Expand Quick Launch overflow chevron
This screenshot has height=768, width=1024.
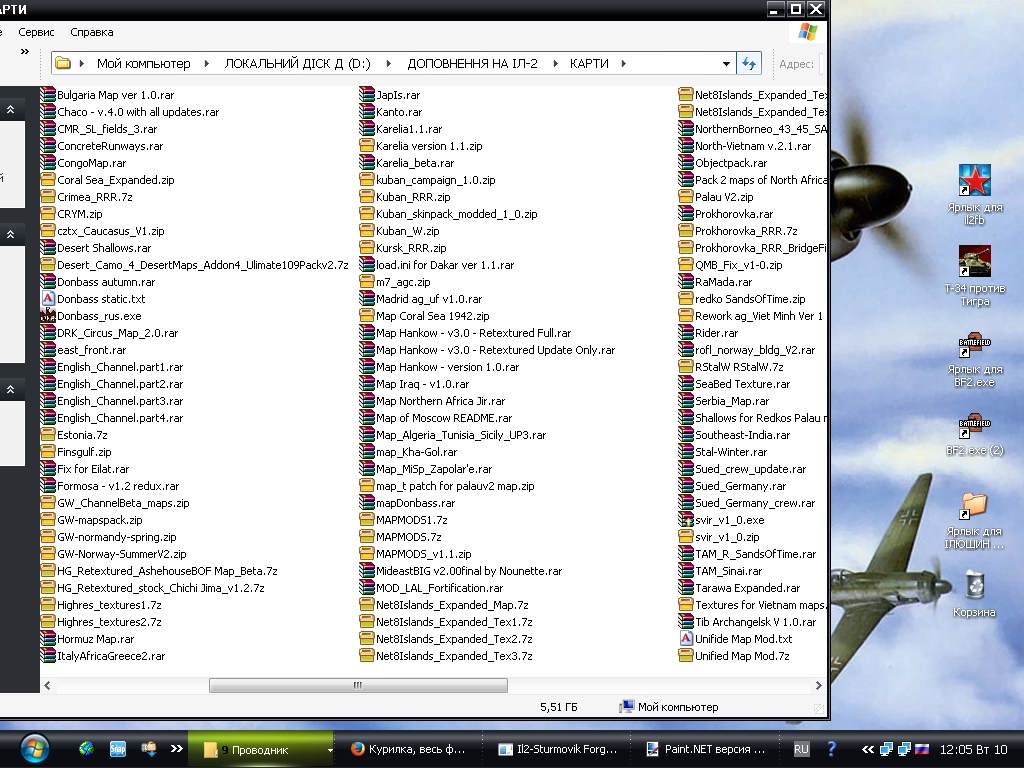[176, 748]
